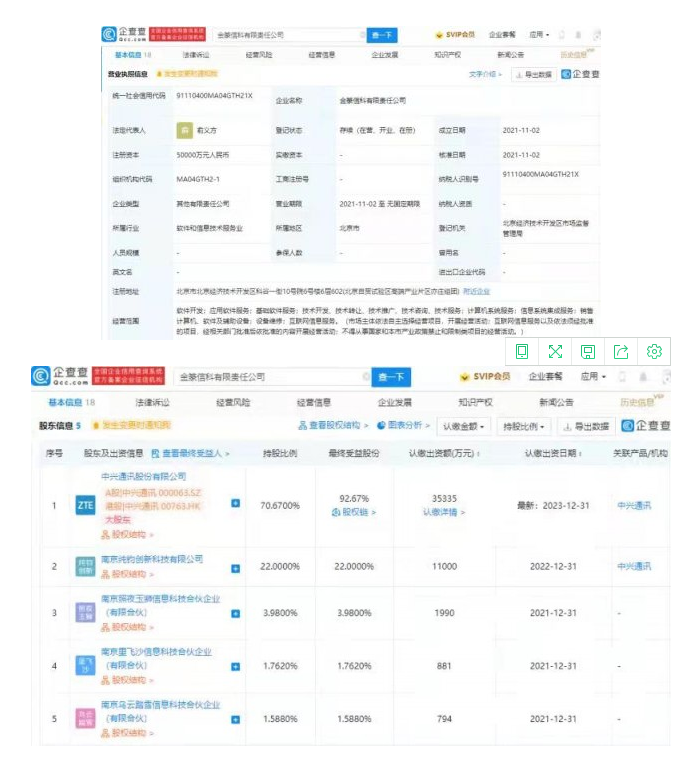Click the bell icon in the 股东信息 page header
Viewport: 686px width, 760px height.
(x=643, y=377)
